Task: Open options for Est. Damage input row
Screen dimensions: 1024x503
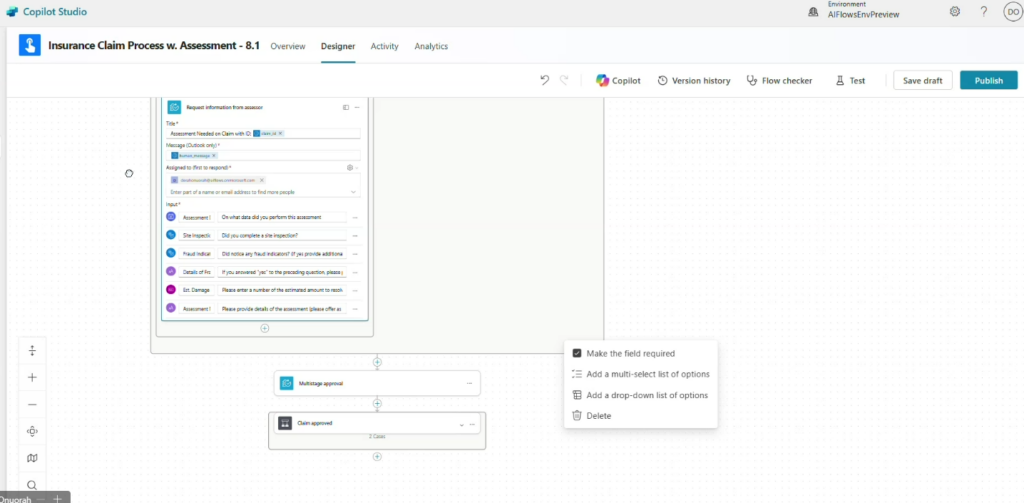Action: (x=355, y=290)
